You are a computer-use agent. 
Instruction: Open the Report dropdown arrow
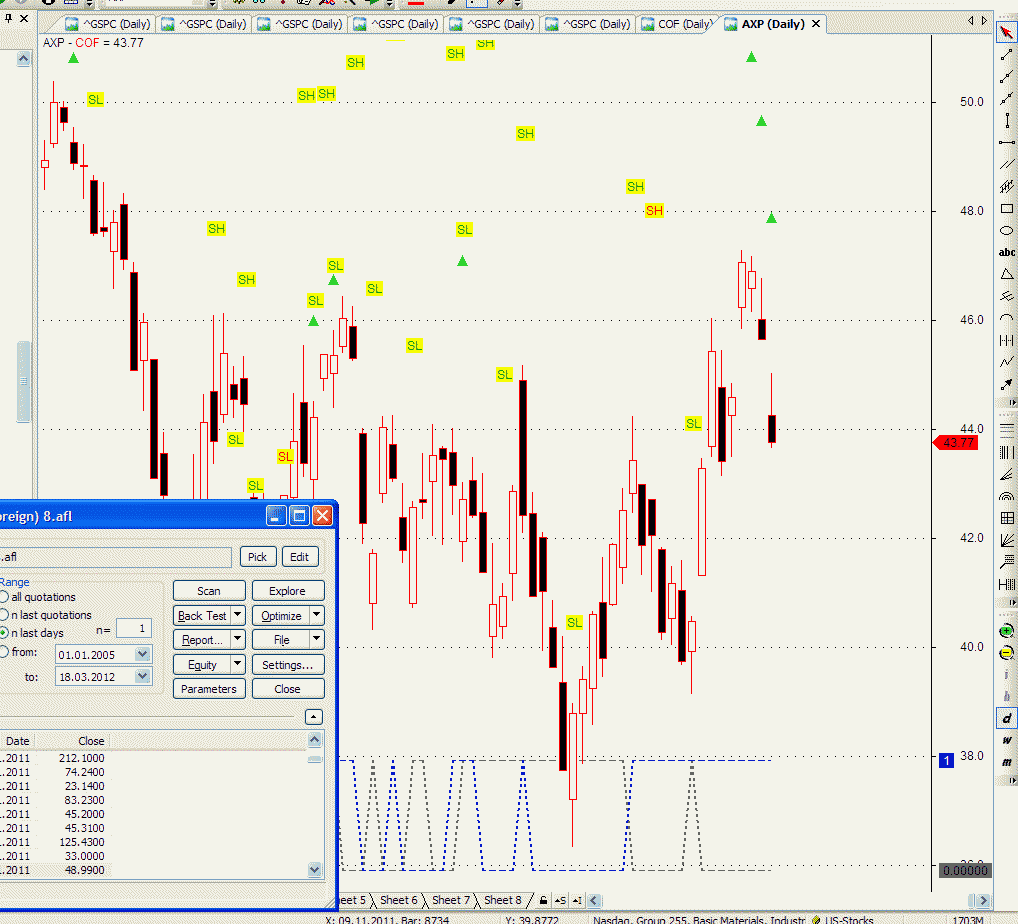[238, 639]
